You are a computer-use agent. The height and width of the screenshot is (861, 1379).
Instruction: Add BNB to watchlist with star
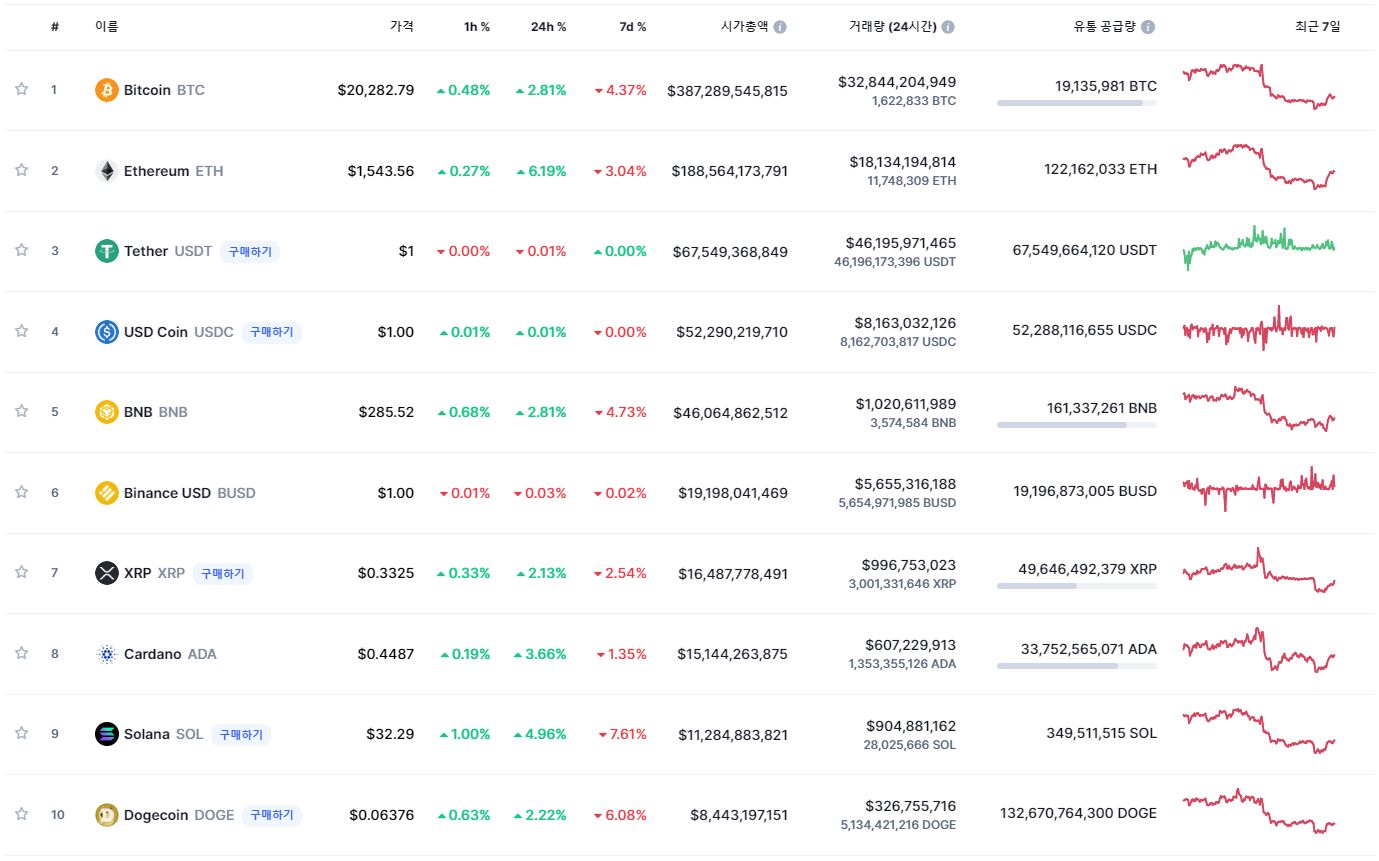tap(21, 411)
